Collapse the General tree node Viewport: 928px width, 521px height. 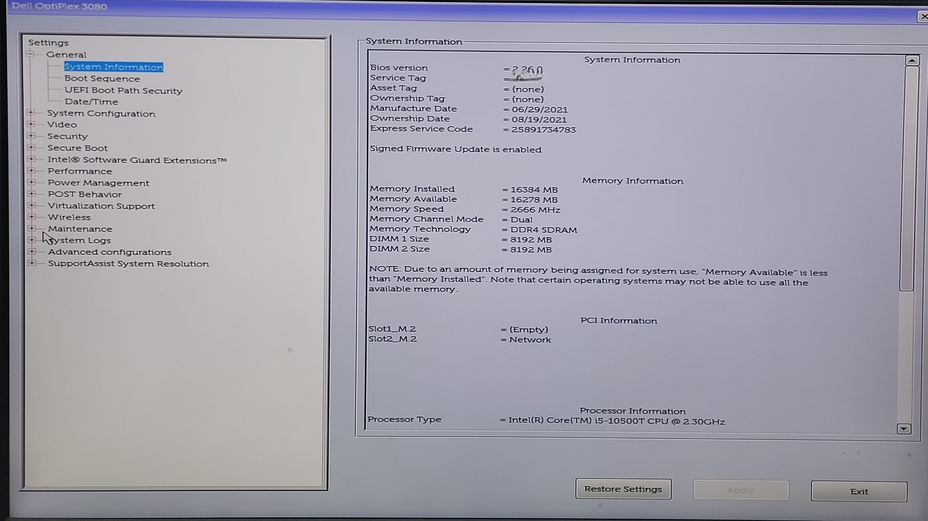pos(30,54)
